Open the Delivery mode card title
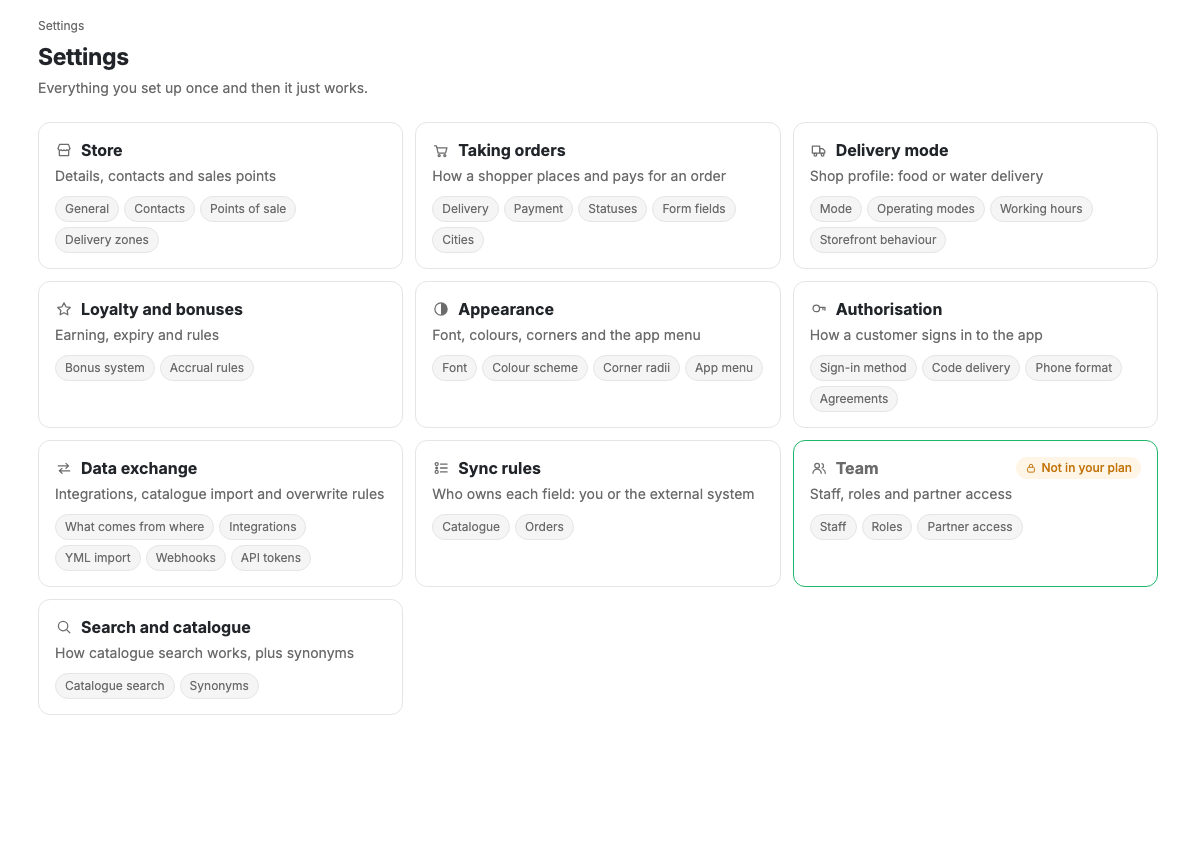Screen dimensions: 1196x848 892,150
